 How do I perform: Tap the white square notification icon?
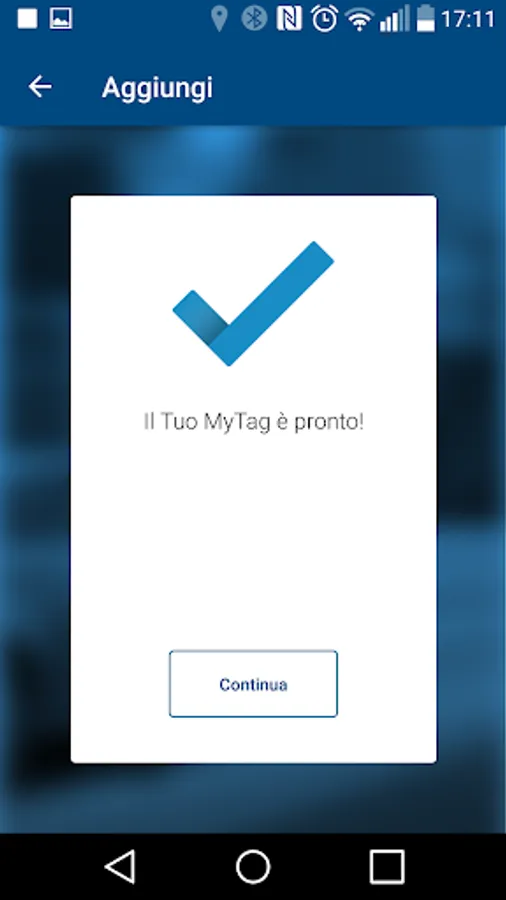[x=27, y=19]
